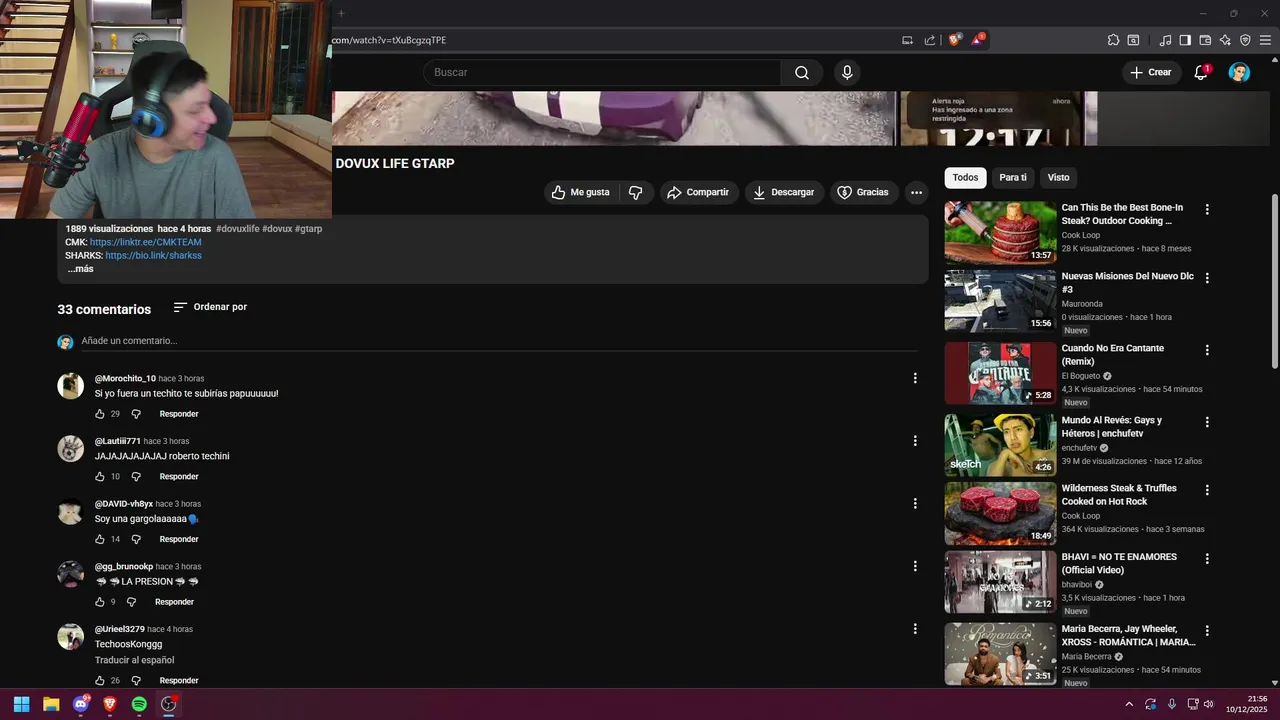Screen dimensions: 1280x720
Task: Open the Brave VPN shield icon
Action: point(1245,40)
